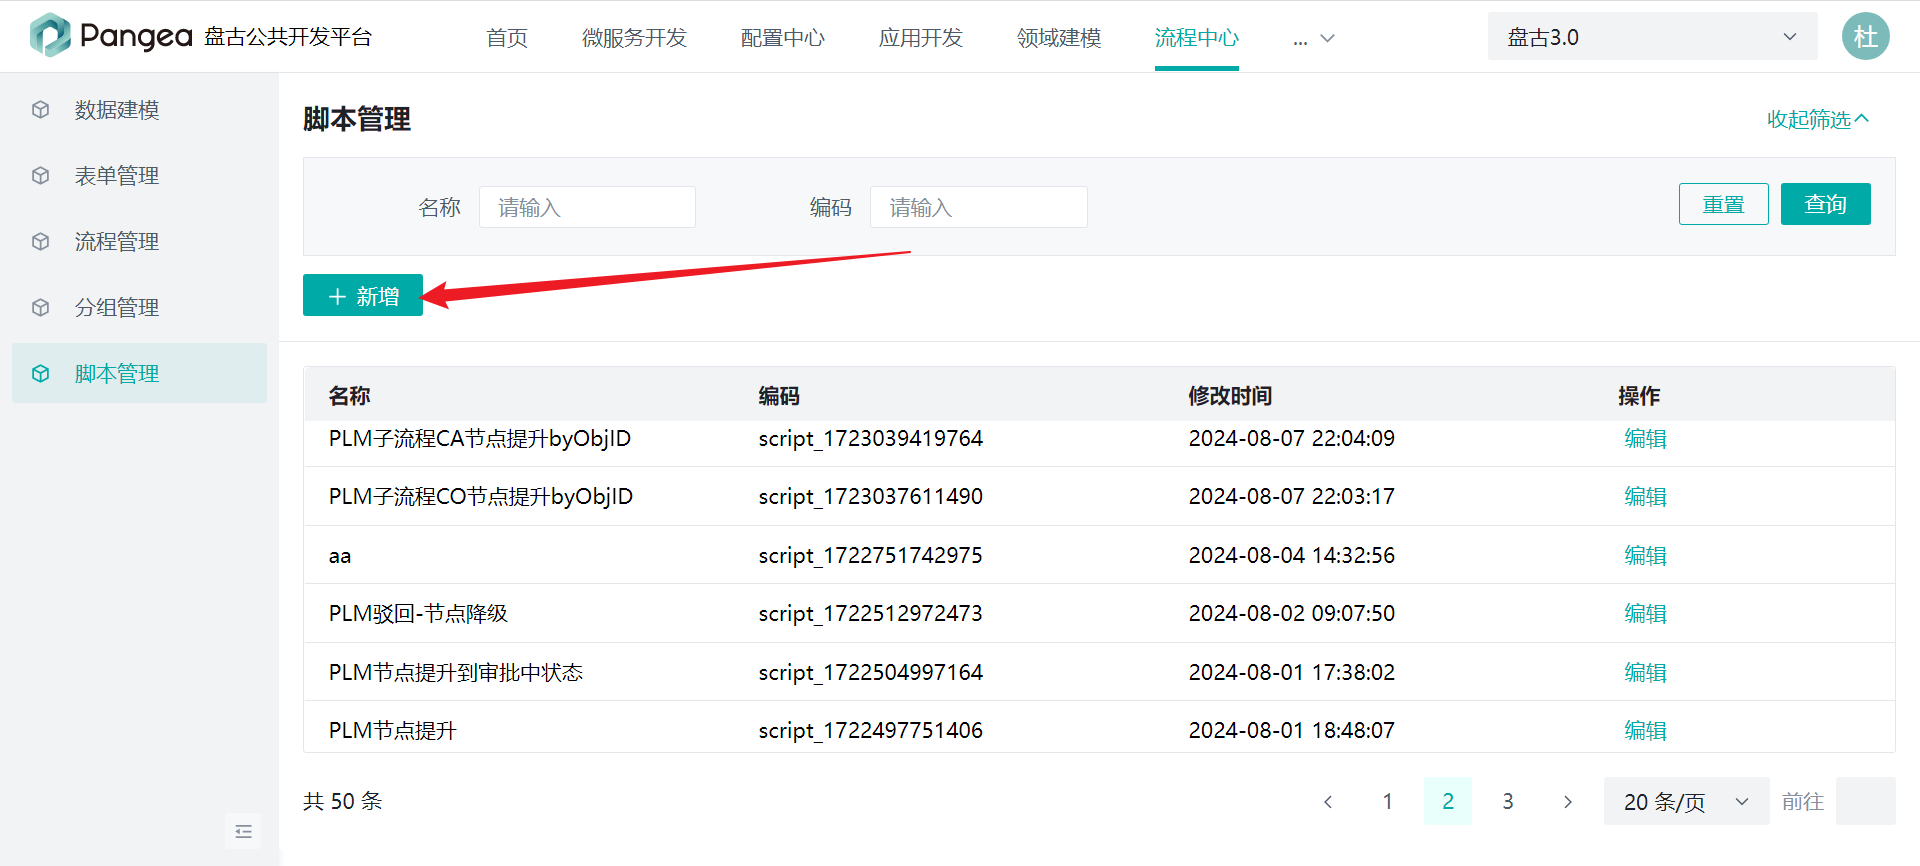Screen dimensions: 1920x866
Task: Click timestamp 2024-08-07 22:04:09
Action: click(x=1292, y=439)
